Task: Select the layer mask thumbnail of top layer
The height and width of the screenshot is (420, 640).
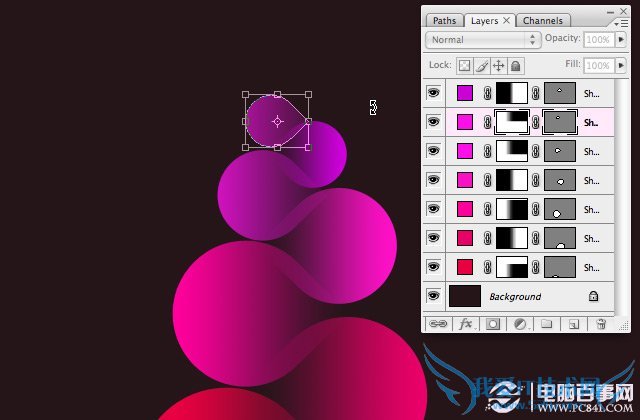Action: 512,93
